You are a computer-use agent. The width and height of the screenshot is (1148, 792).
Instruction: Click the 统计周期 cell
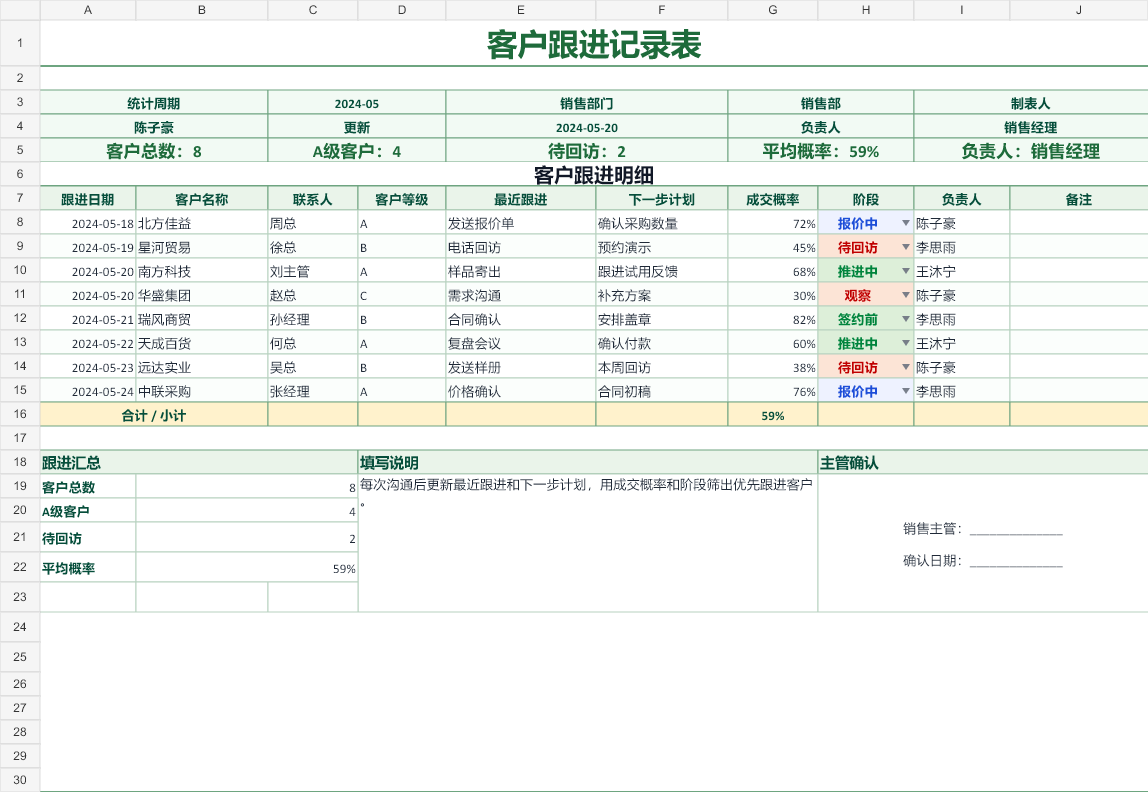click(x=154, y=103)
